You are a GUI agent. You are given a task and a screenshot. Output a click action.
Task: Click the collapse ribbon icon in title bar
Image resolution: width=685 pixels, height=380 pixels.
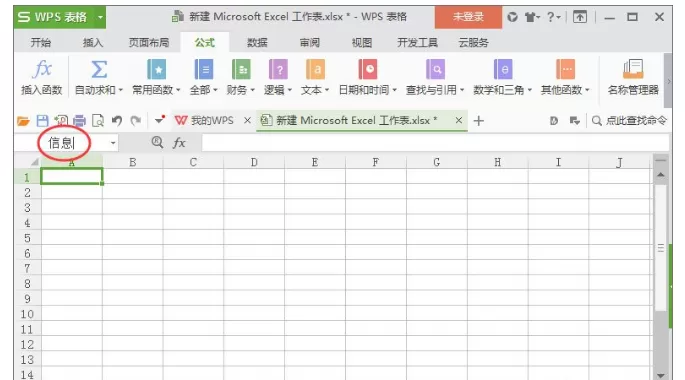coord(580,17)
